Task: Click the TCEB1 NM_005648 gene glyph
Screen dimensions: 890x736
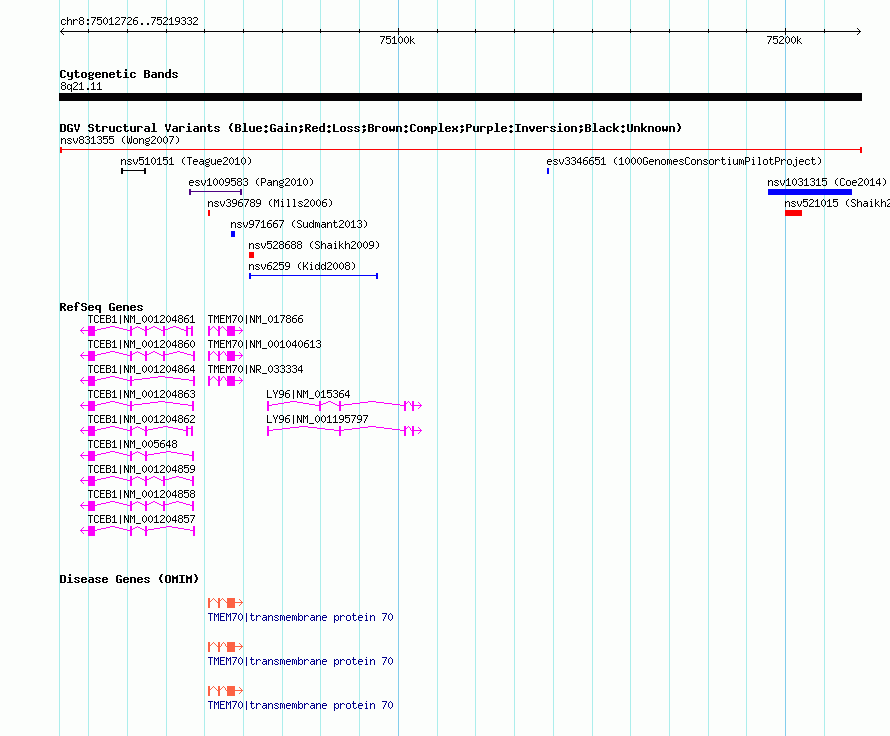Action: point(137,456)
